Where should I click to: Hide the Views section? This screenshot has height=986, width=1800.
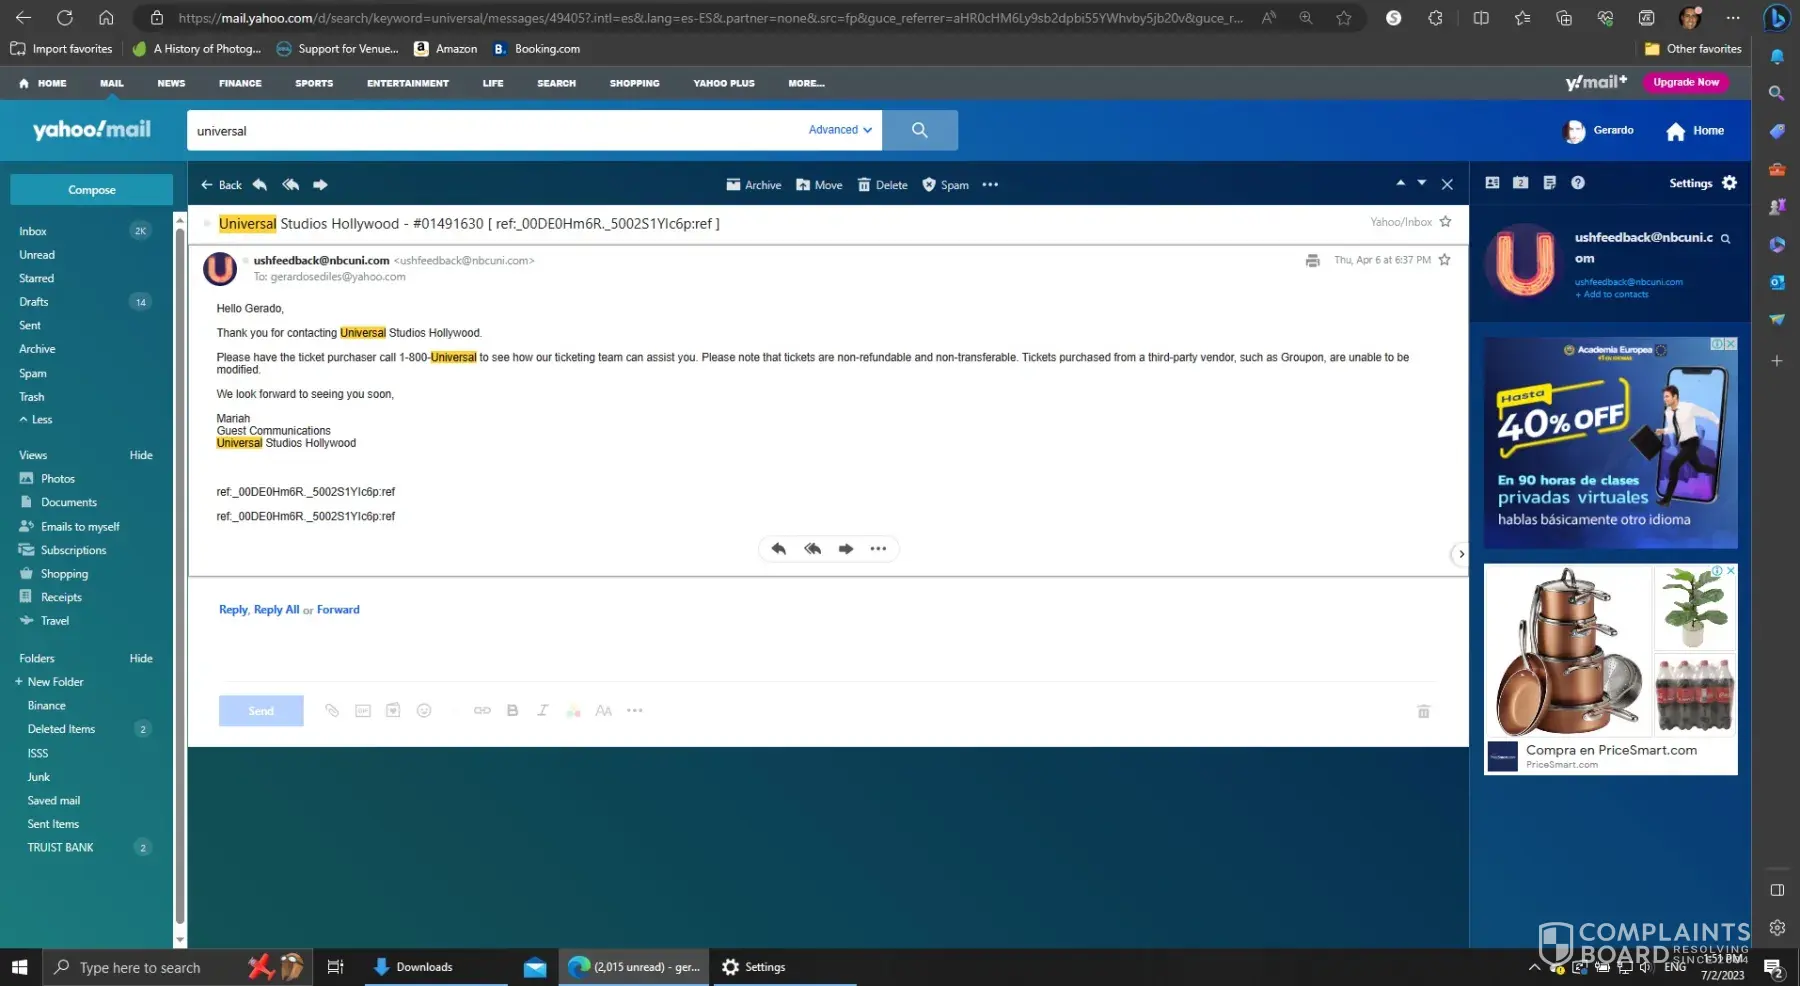tap(141, 456)
